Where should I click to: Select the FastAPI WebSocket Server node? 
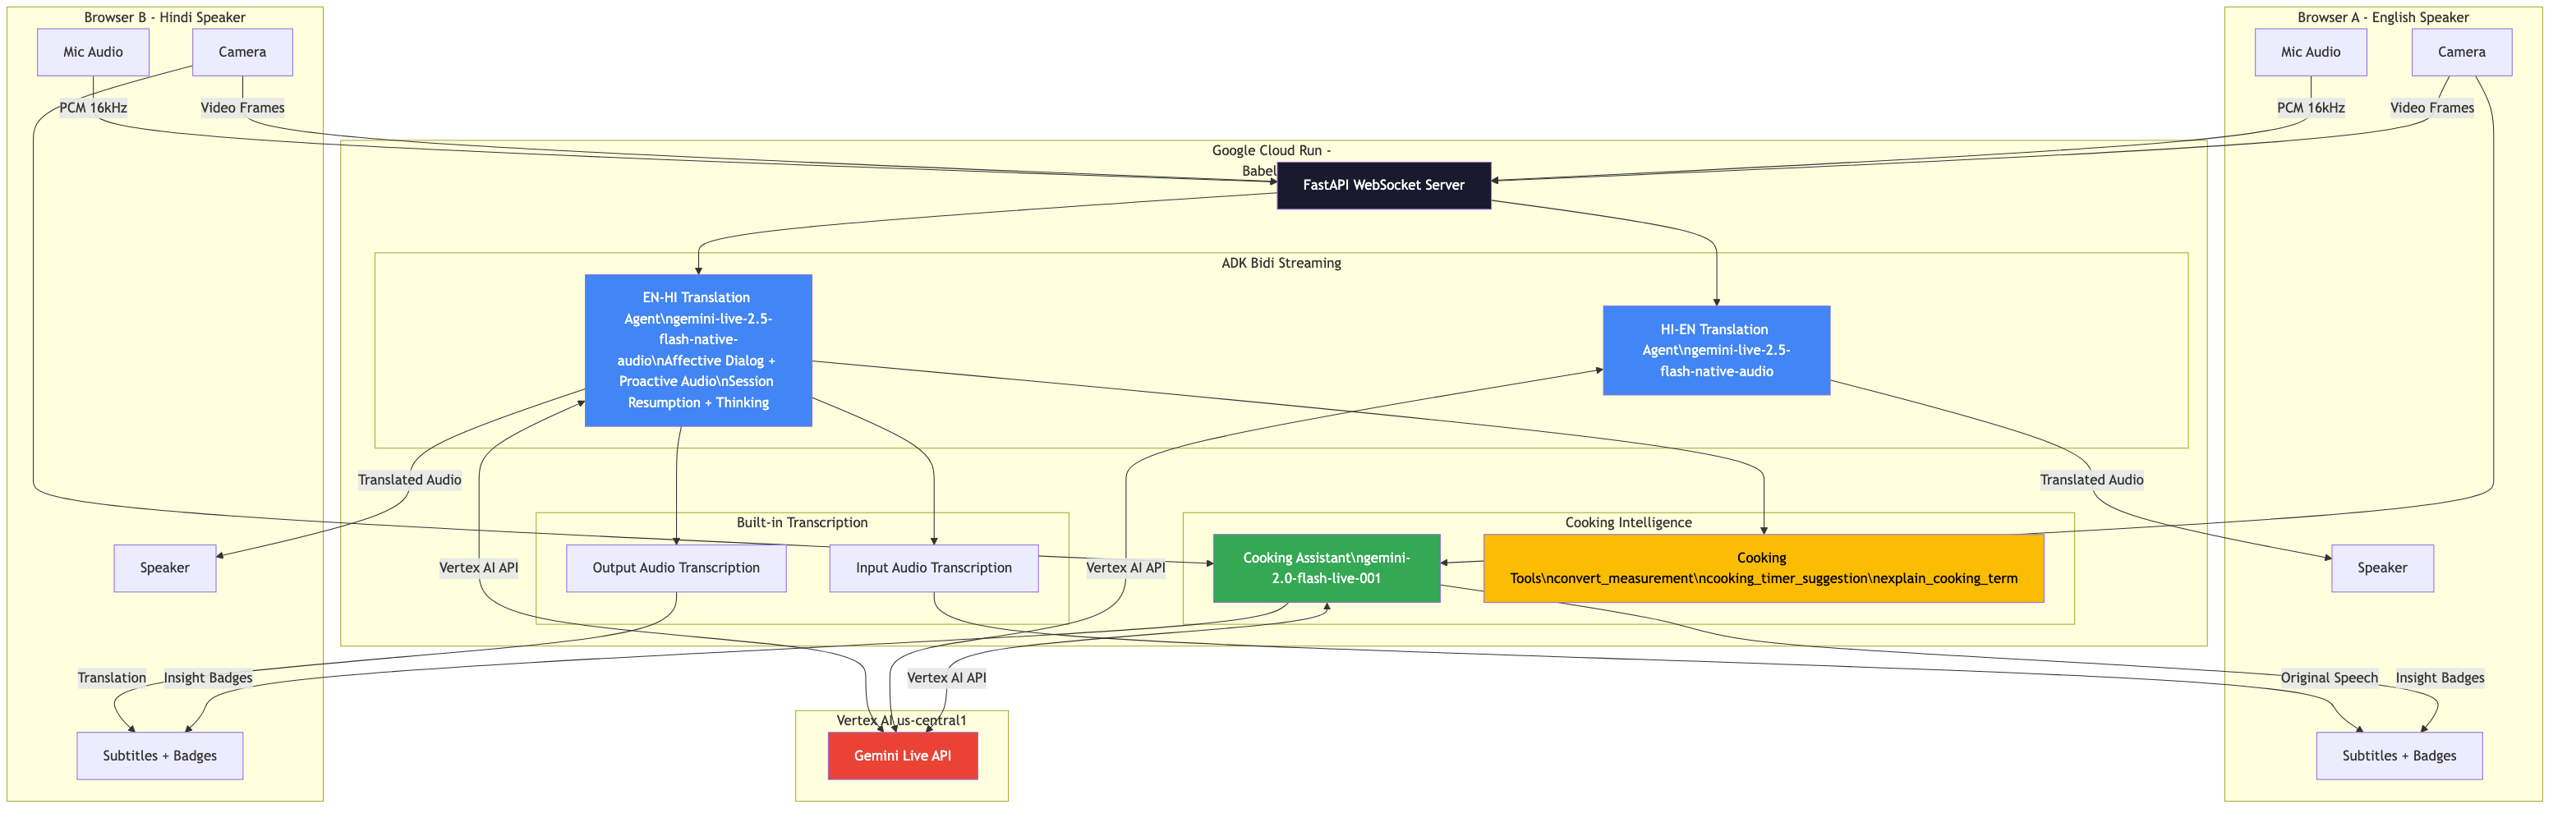pos(1383,185)
